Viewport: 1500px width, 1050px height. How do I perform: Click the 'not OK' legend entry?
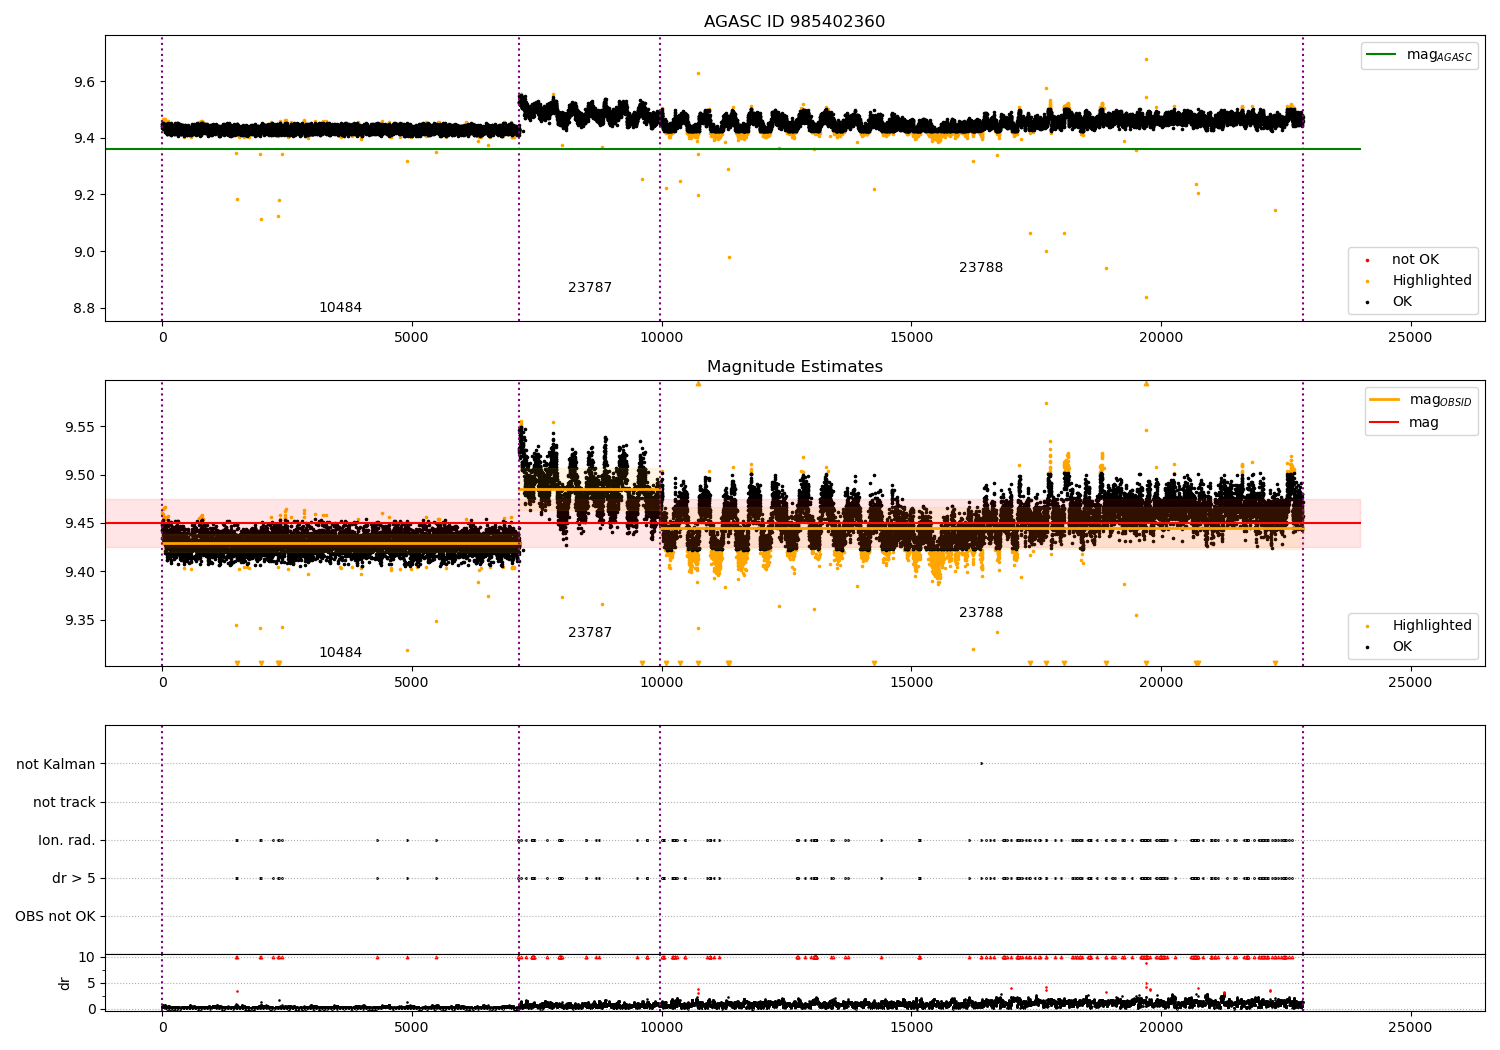pos(1415,260)
